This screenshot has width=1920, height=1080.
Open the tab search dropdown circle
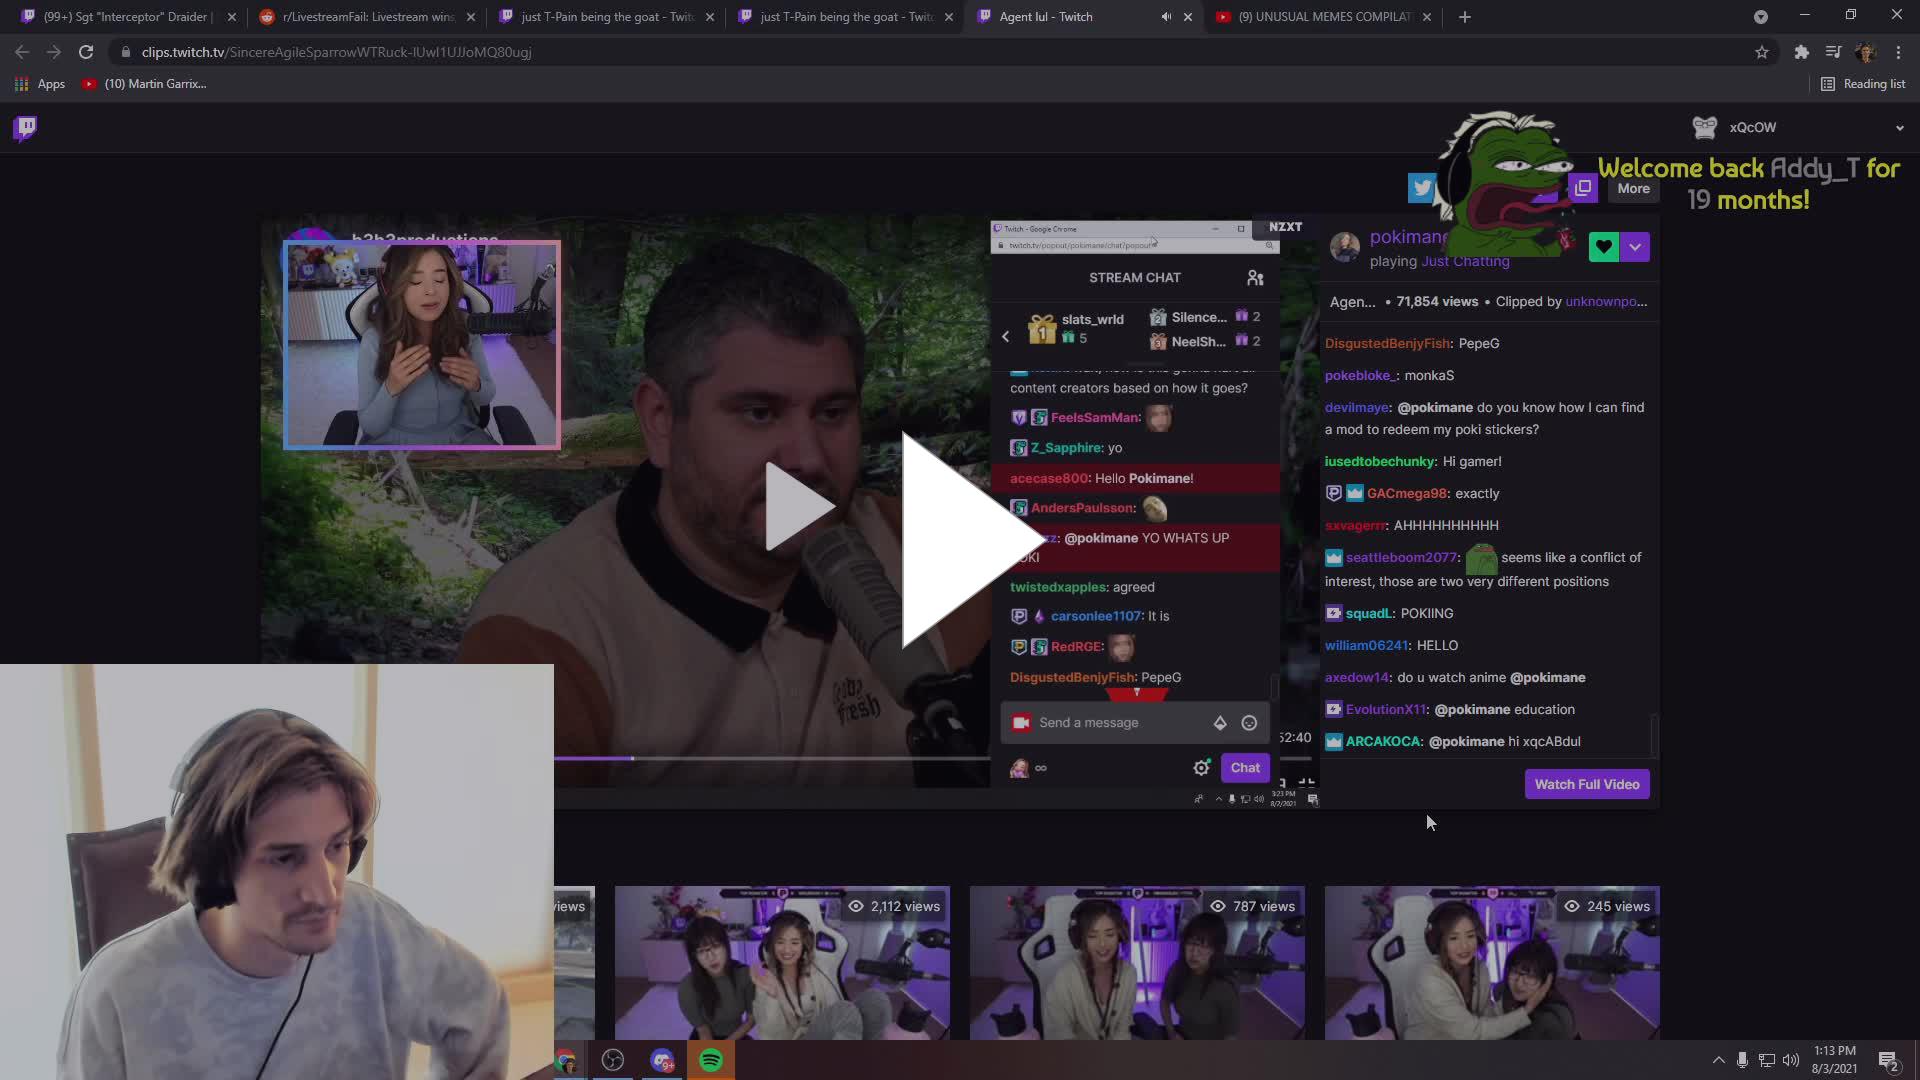[1761, 17]
